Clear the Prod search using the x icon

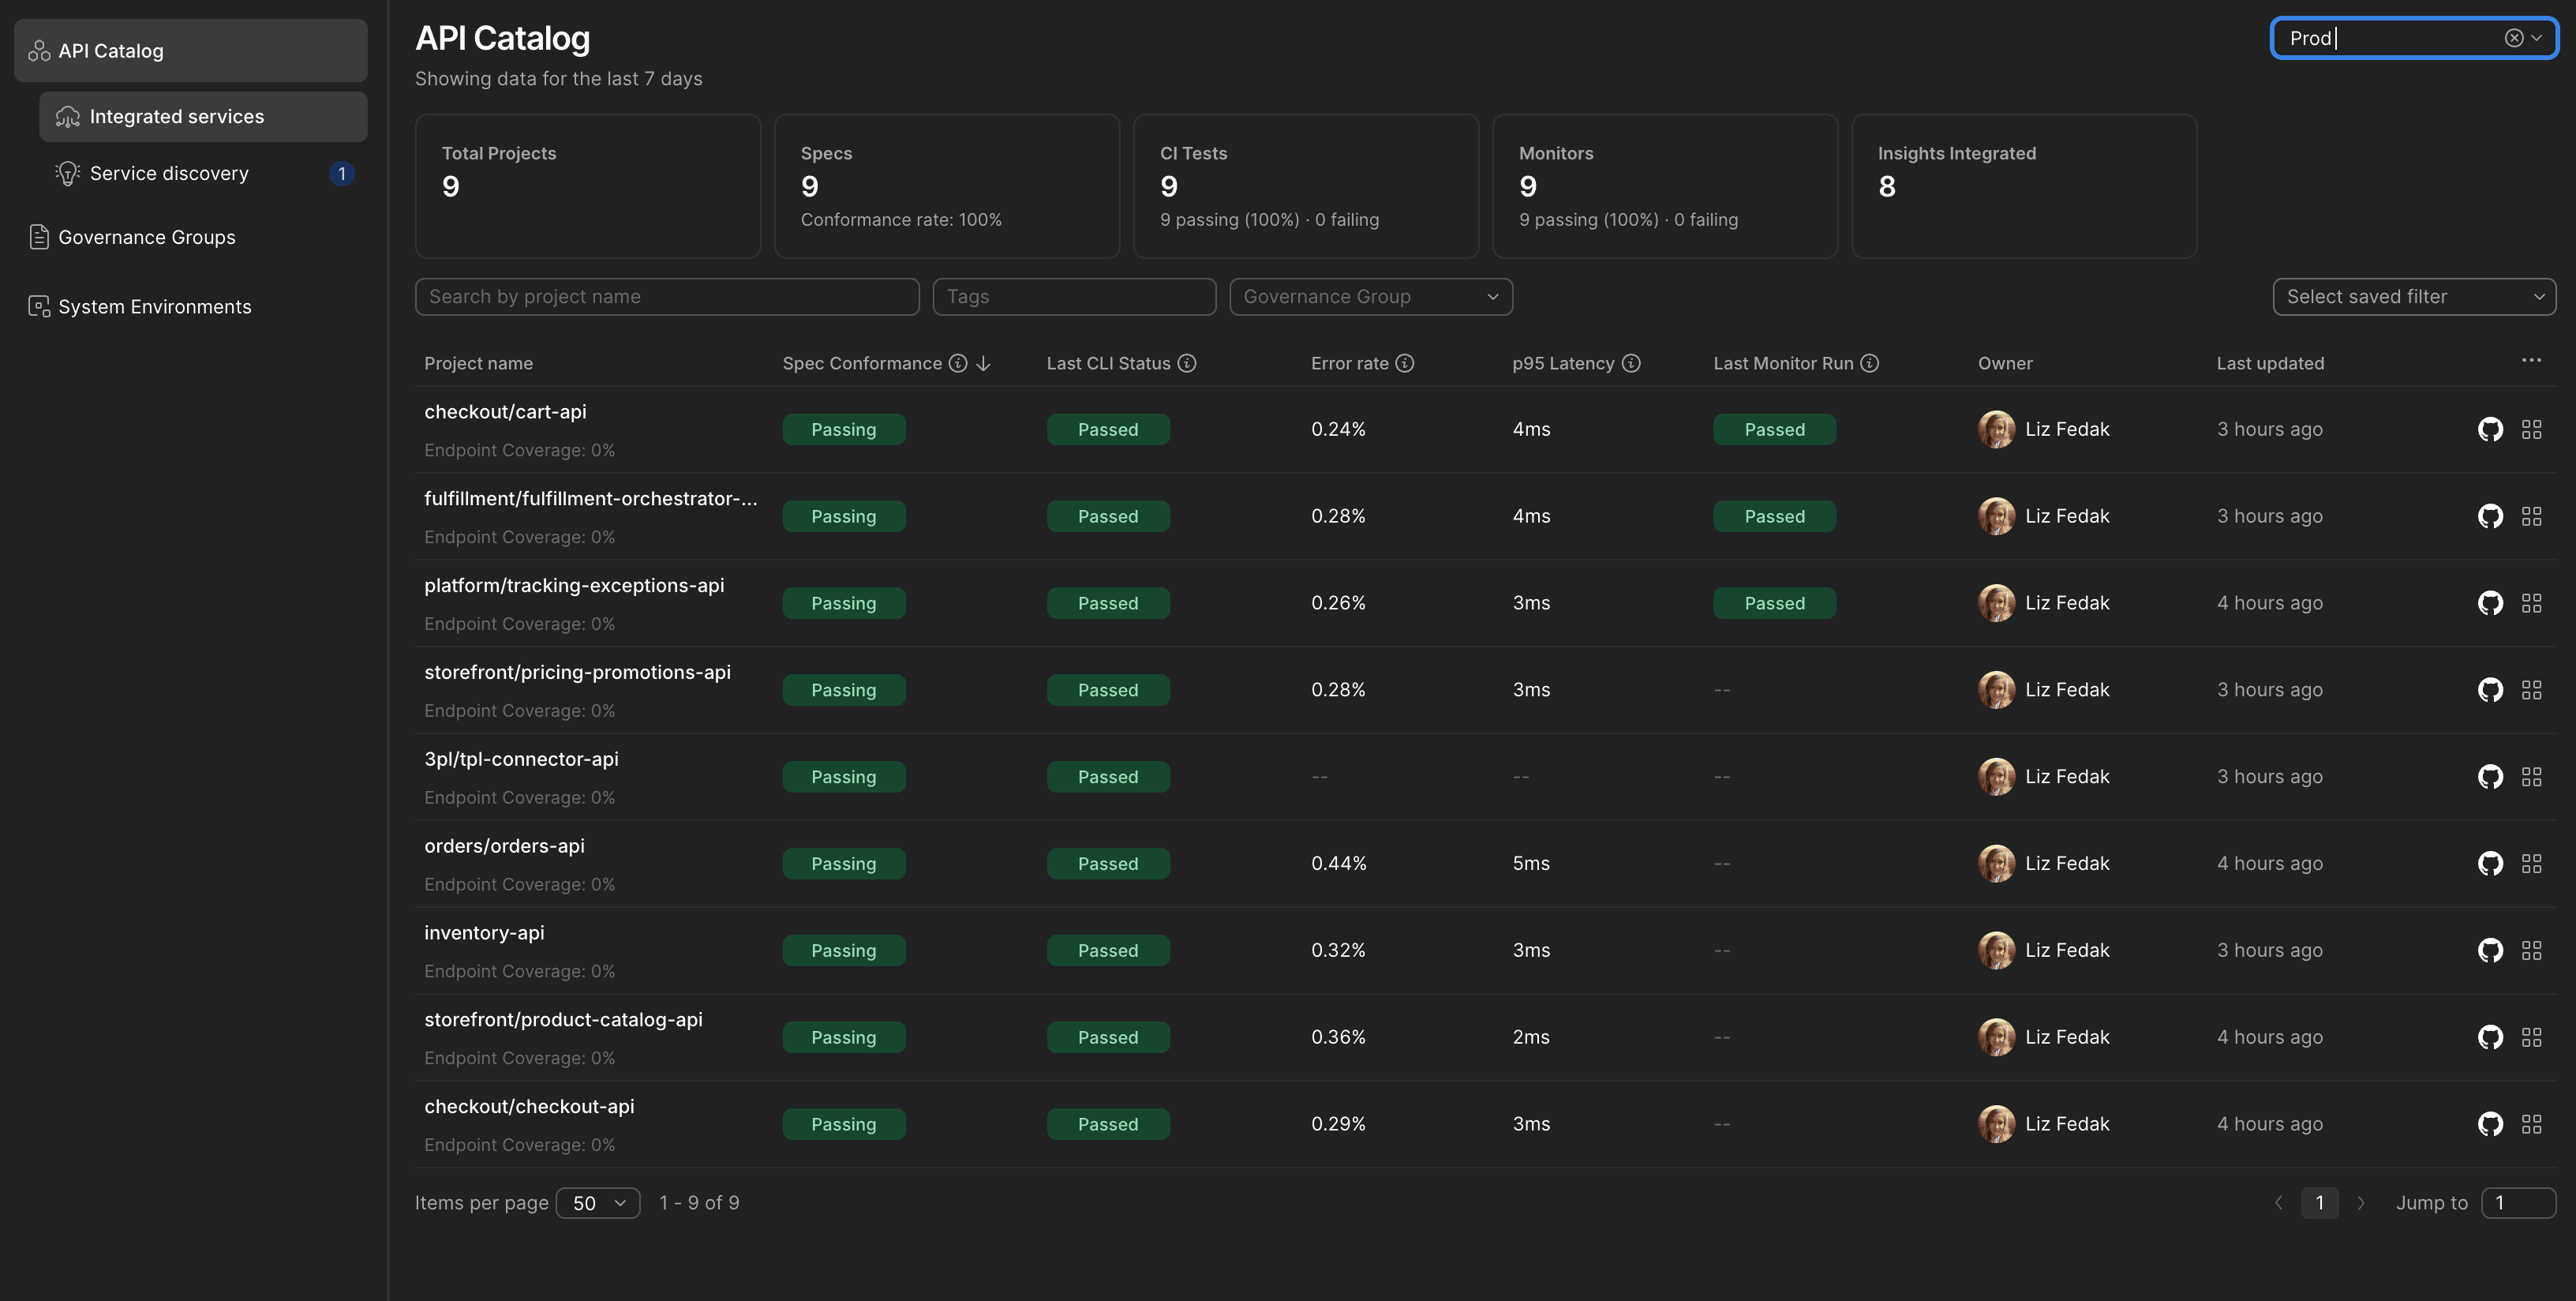(2512, 37)
